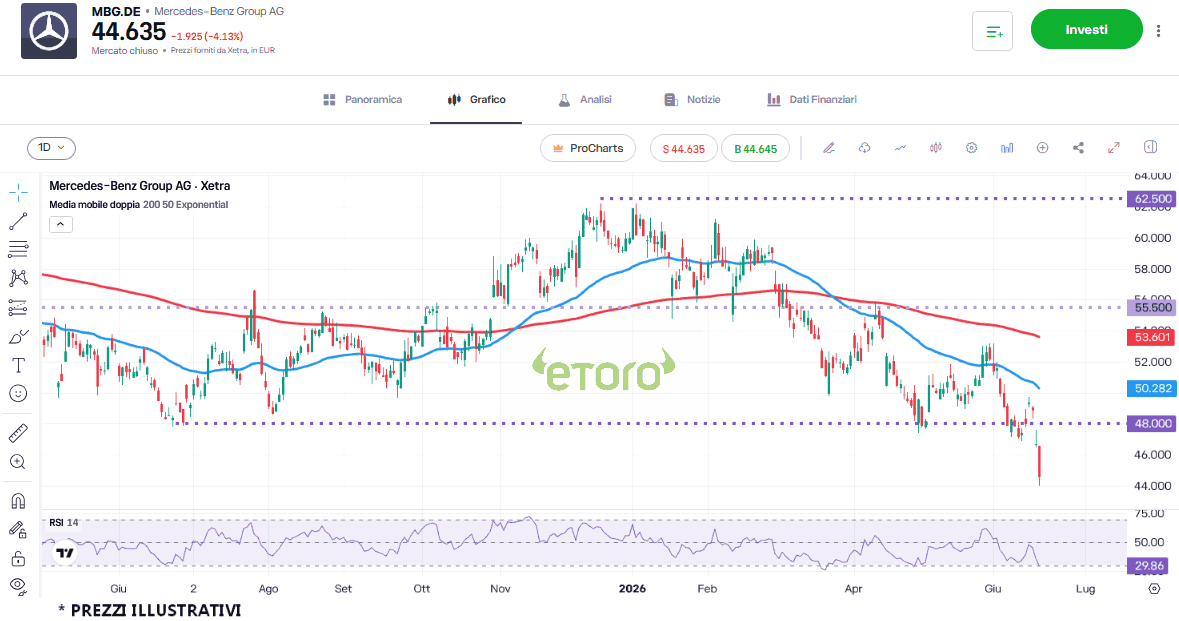Expand chart to fullscreen
Viewport: 1179px width, 621px height.
[1114, 148]
